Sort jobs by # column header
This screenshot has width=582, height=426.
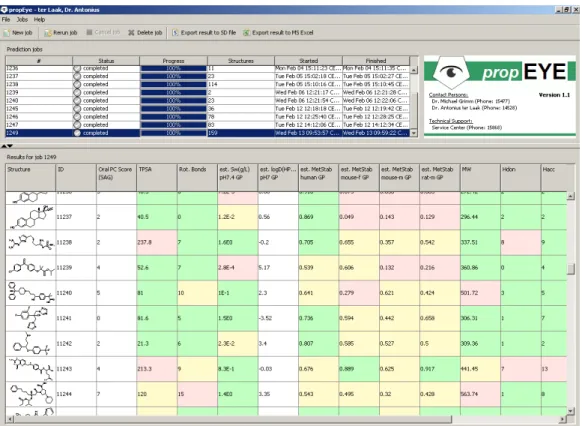click(39, 61)
